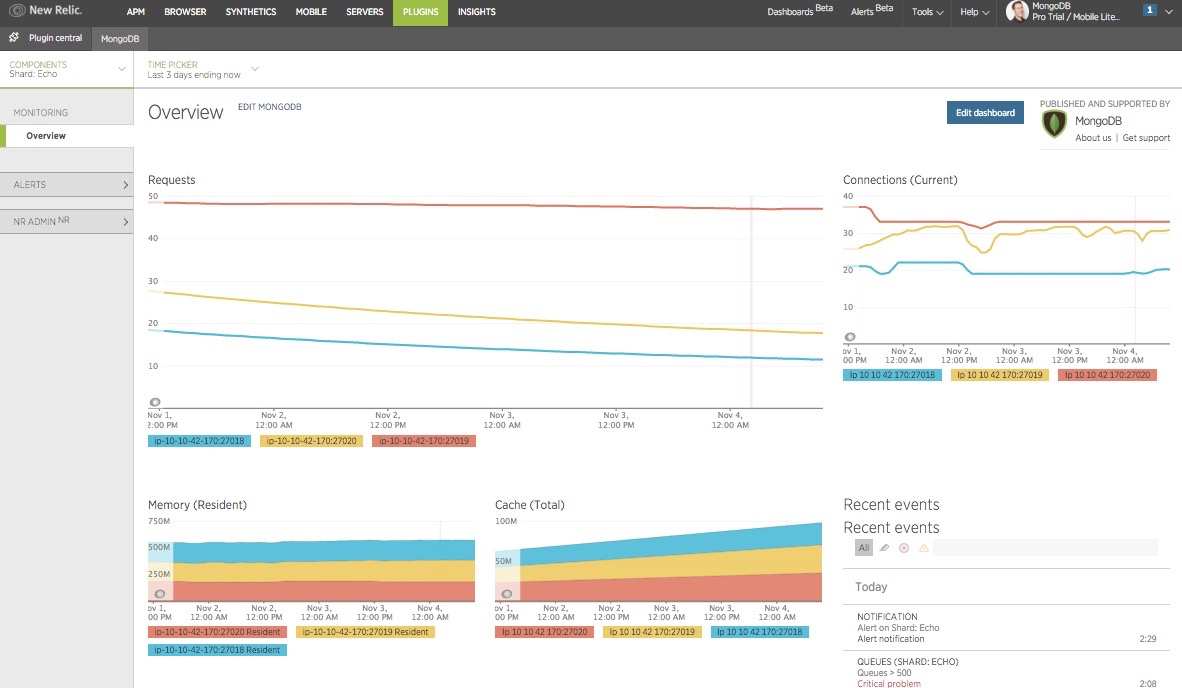This screenshot has height=688, width=1182.
Task: Open the Get support link
Action: click(1146, 138)
